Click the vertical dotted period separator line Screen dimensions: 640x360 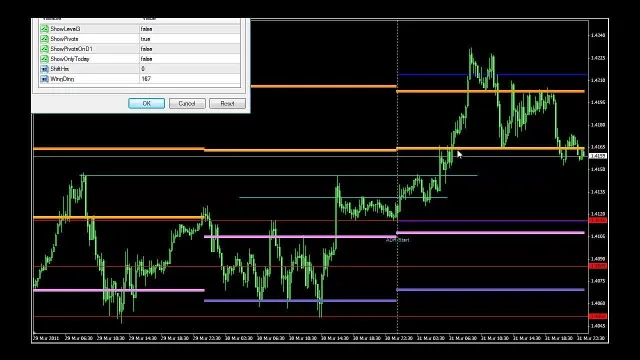pos(398,176)
